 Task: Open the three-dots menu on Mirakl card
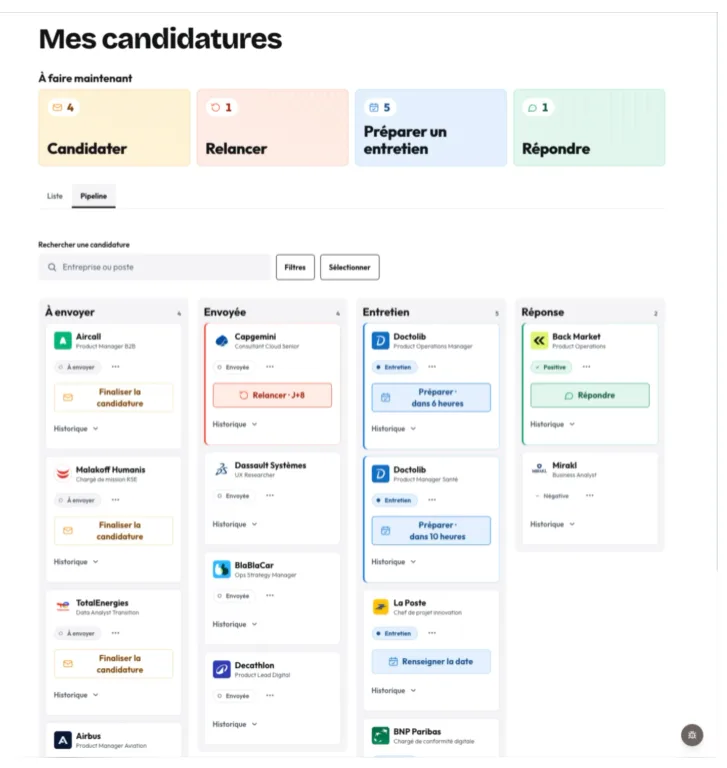click(x=589, y=496)
